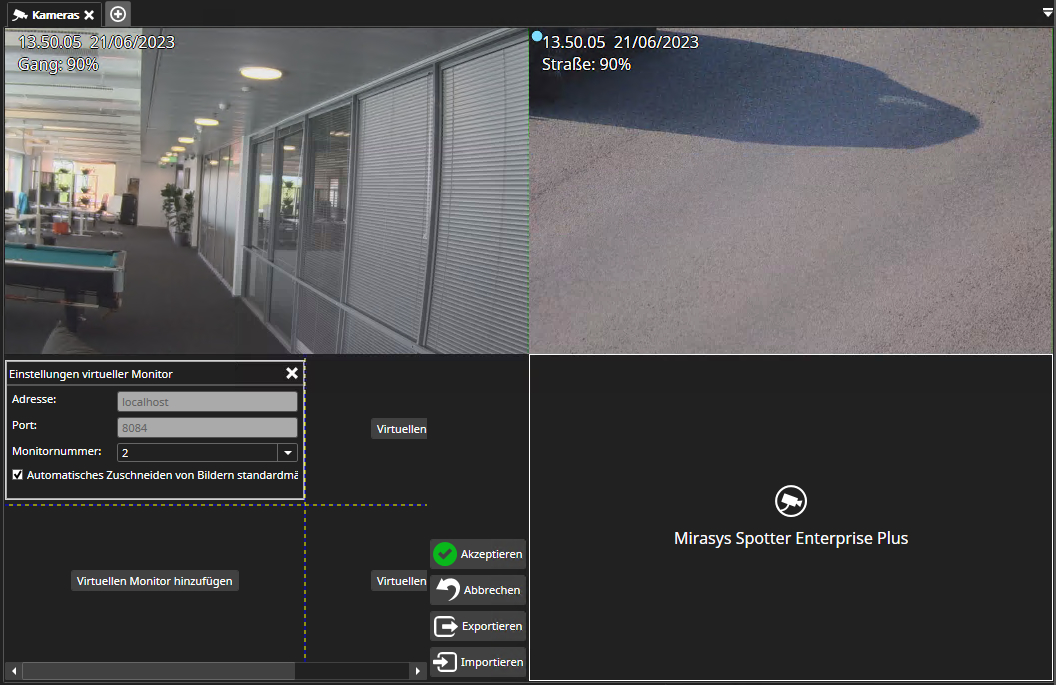Click the Abbrechen undo-arrow icon

(447, 590)
